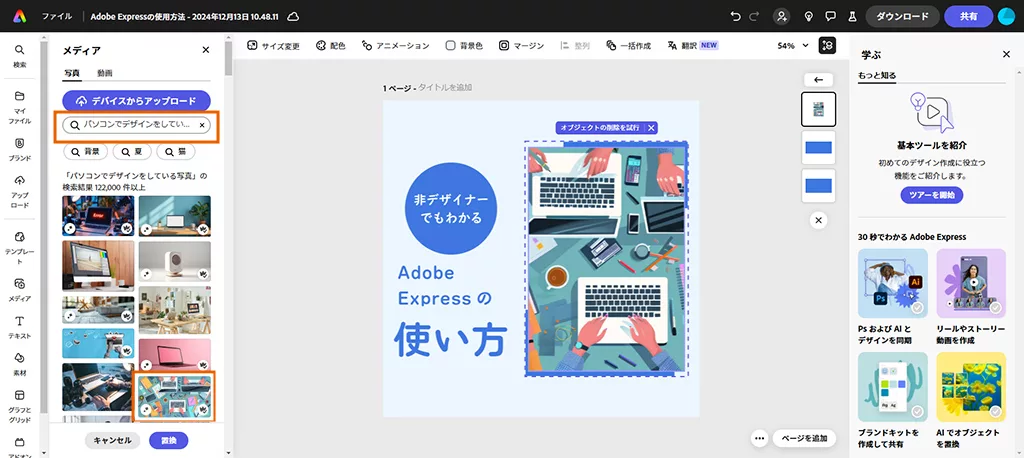
Task: Switch to the 写真 tab
Action: point(72,73)
